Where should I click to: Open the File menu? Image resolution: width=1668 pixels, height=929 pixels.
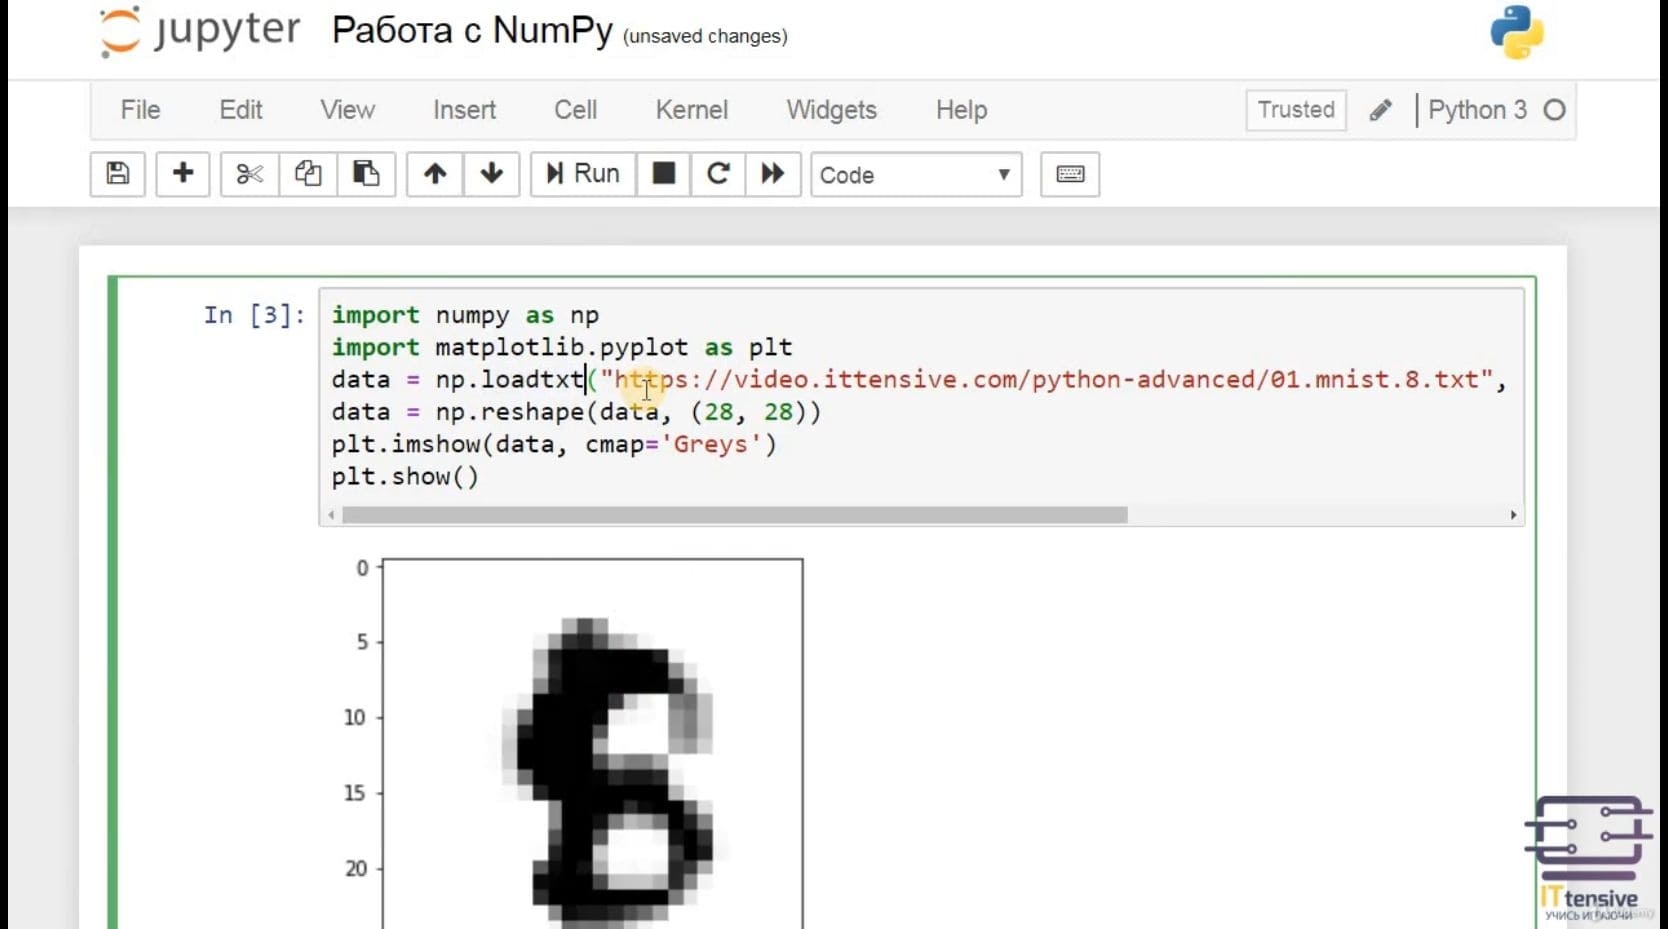click(140, 110)
